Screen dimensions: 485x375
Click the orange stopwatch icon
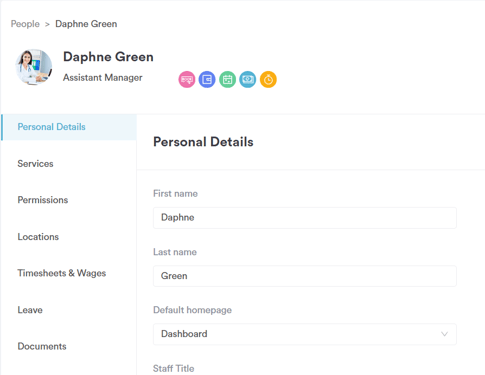click(x=268, y=80)
